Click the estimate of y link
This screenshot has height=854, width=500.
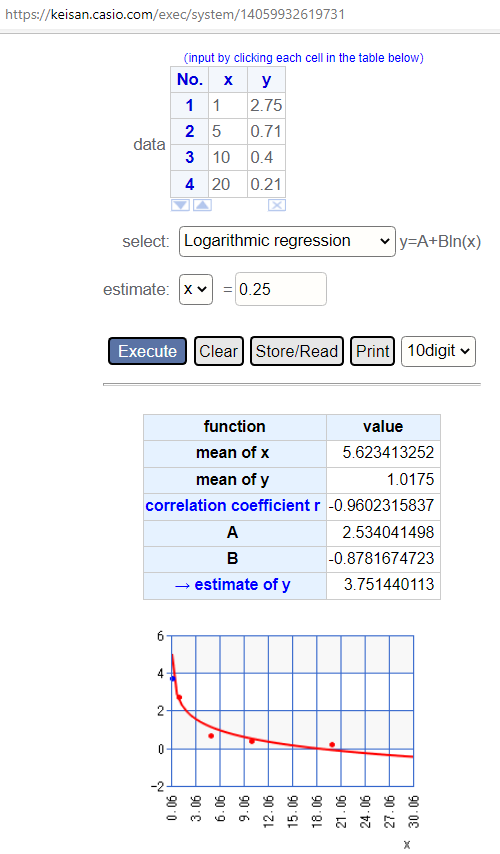(x=233, y=584)
